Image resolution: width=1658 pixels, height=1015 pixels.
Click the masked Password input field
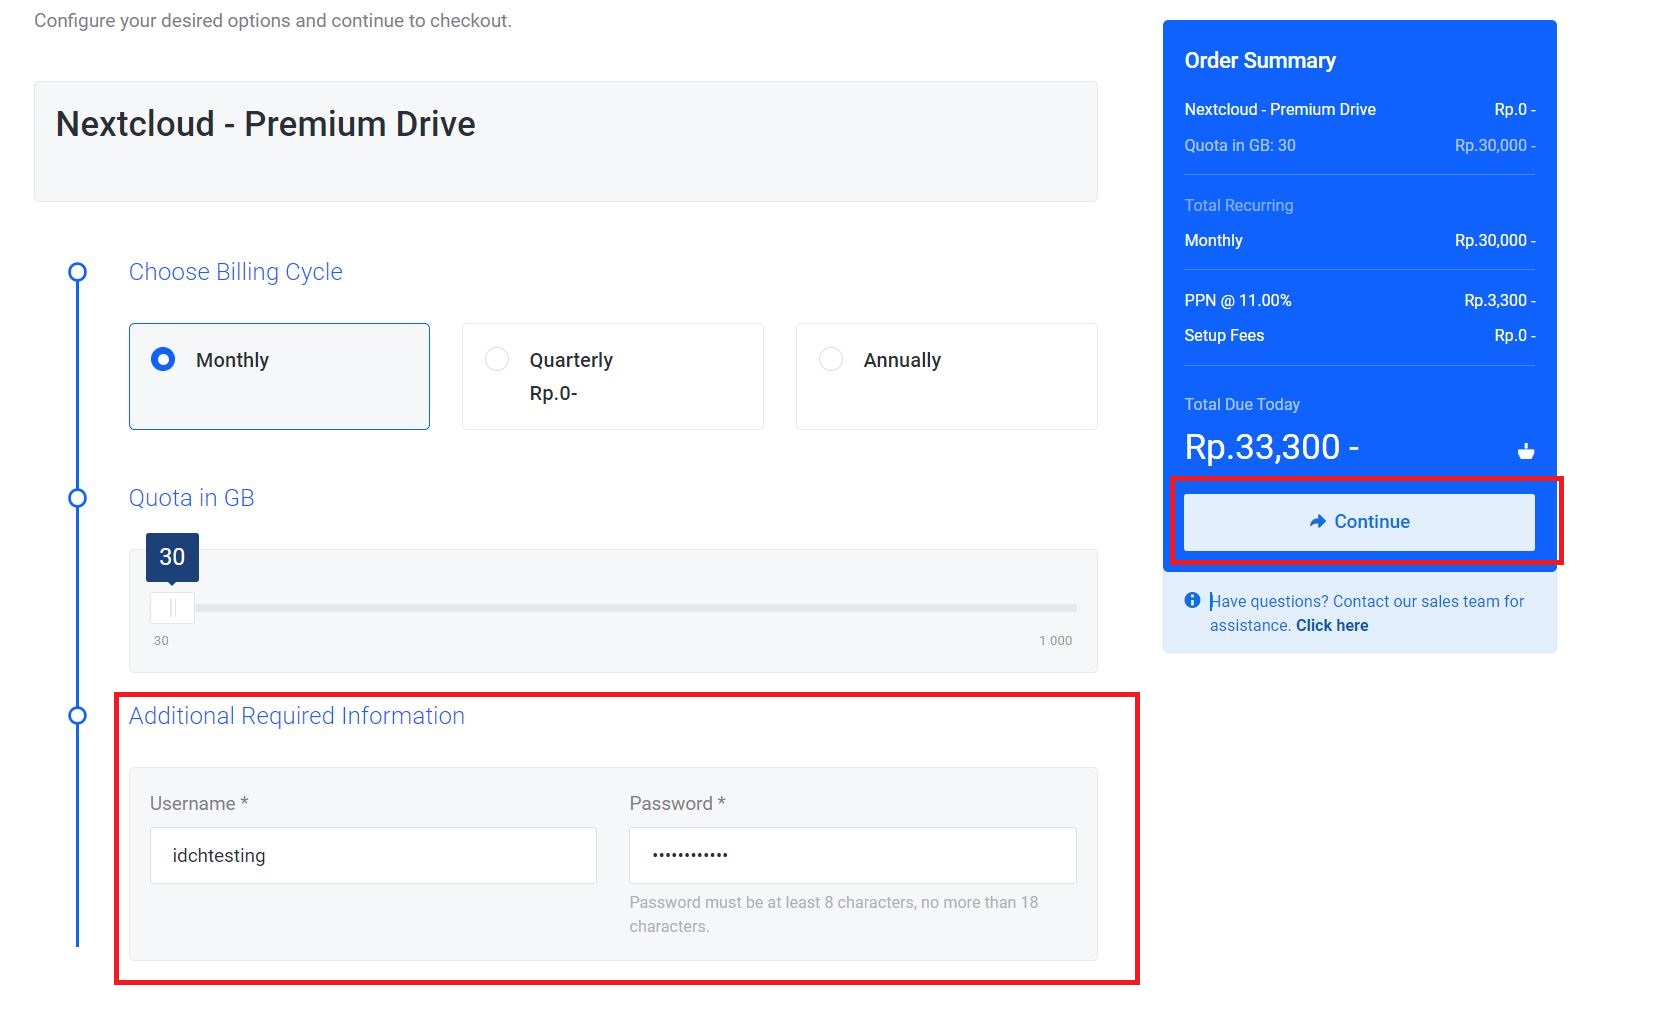click(851, 855)
